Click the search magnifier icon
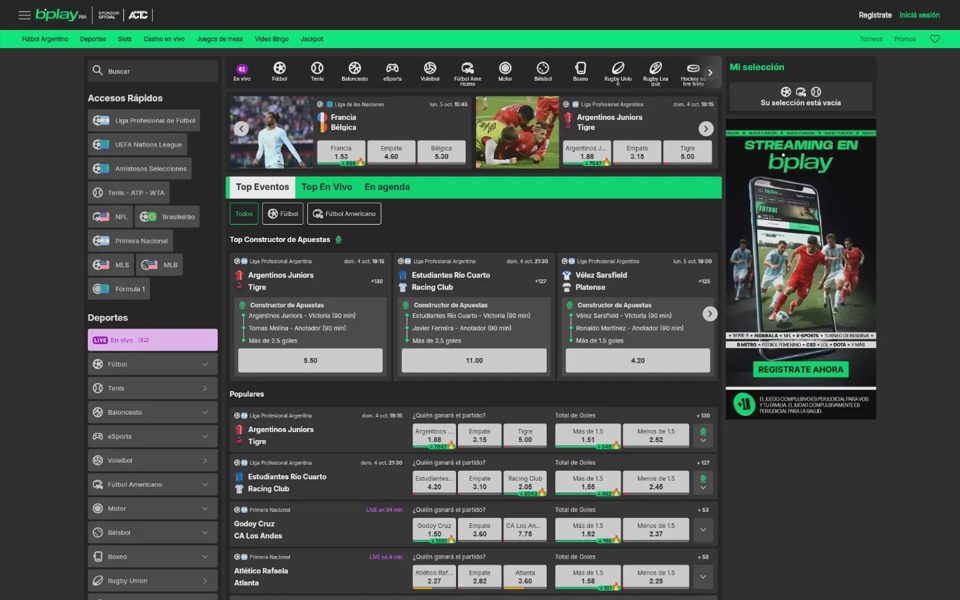This screenshot has height=600, width=960. pos(97,71)
